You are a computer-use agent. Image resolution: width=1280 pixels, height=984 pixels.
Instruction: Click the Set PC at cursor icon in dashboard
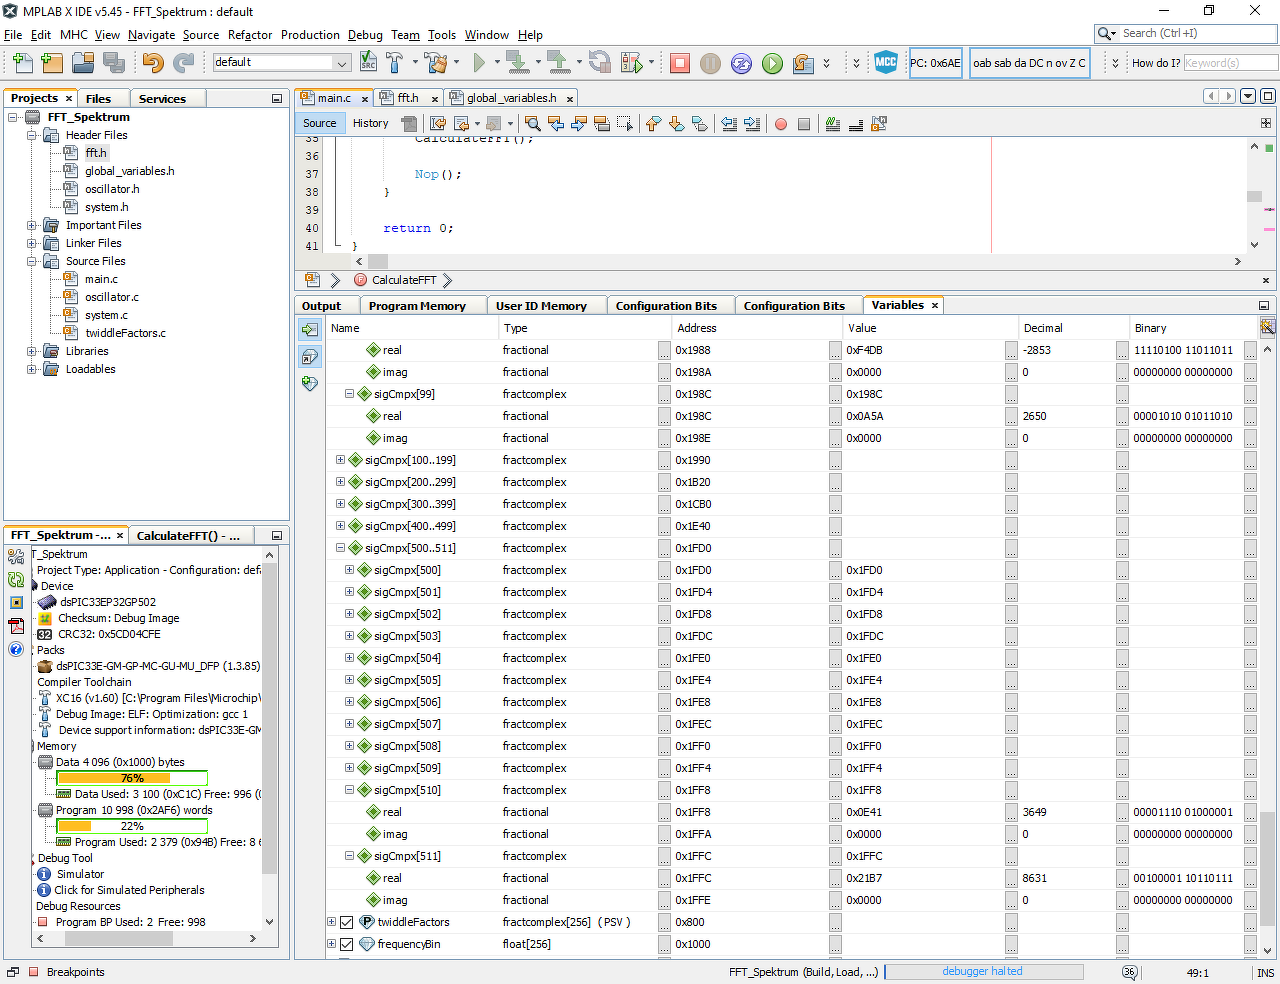coord(16,603)
